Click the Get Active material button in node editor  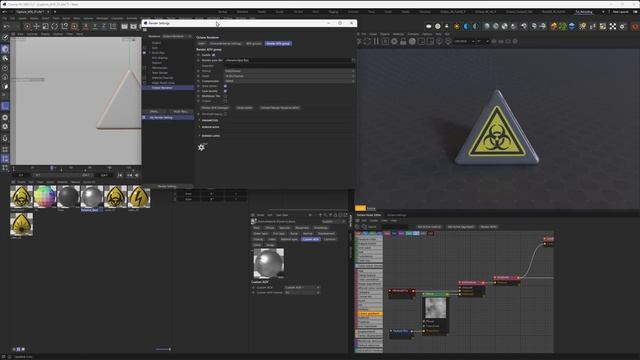(x=429, y=227)
